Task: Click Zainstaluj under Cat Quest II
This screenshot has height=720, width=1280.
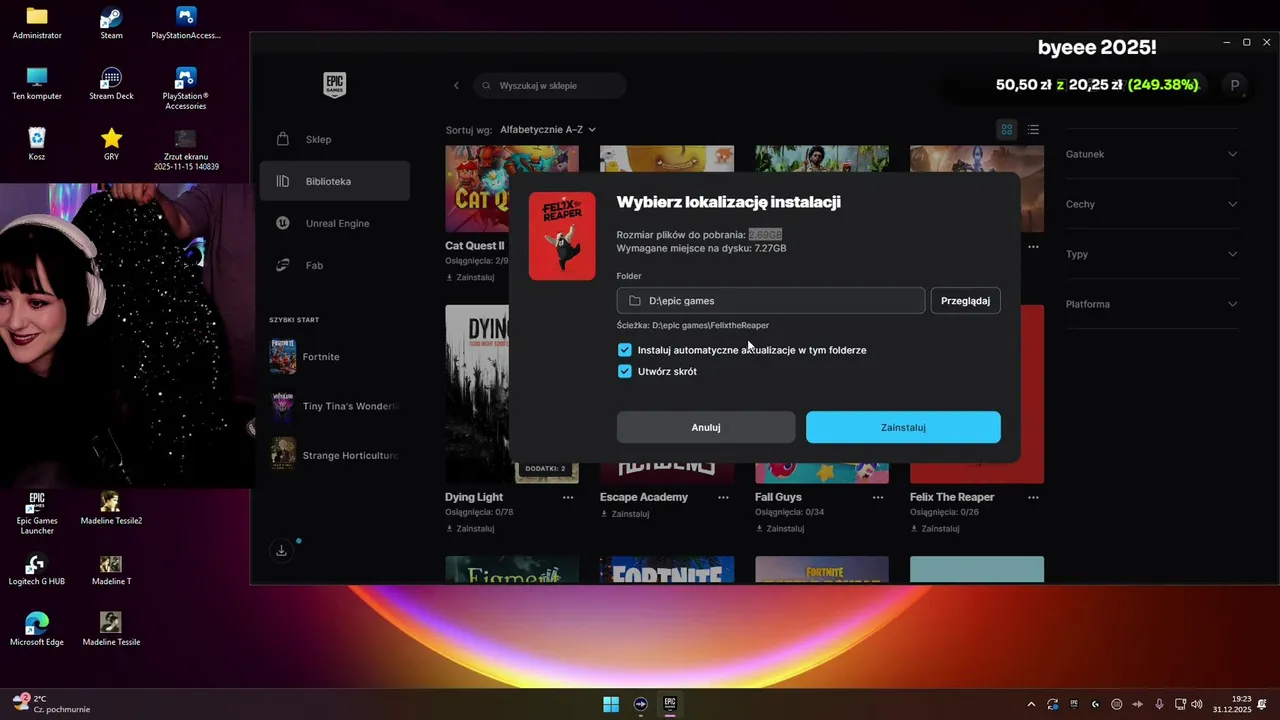Action: point(470,277)
